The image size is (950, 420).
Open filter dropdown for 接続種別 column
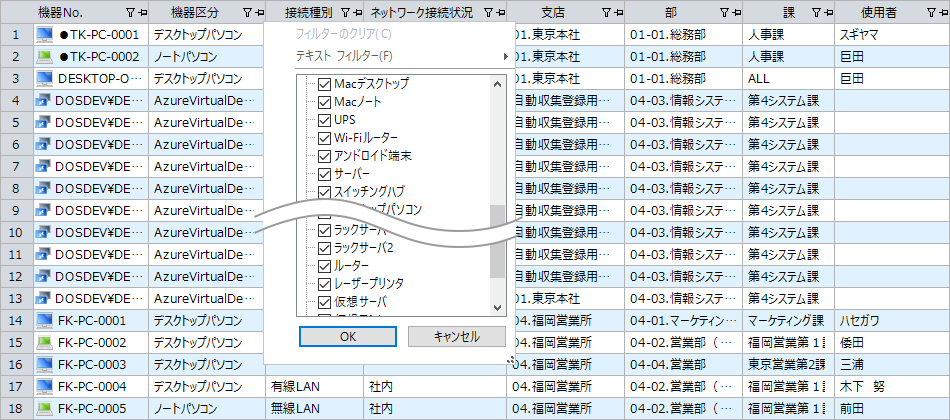click(x=347, y=12)
